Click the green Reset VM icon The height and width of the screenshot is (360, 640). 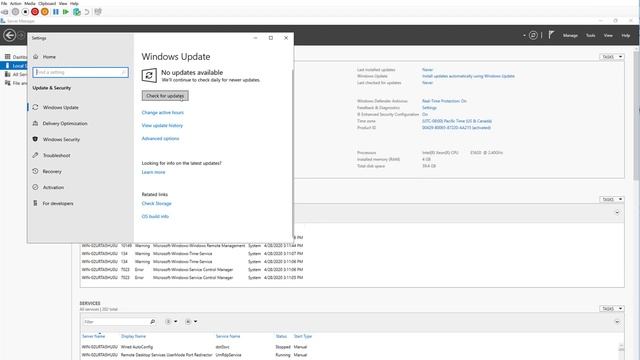point(66,12)
